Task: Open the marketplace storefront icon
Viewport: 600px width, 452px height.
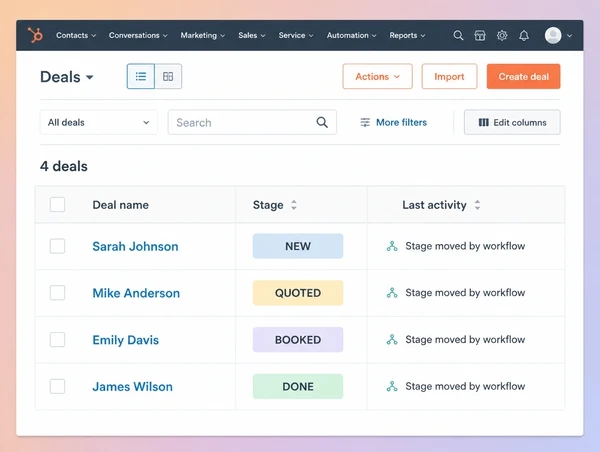Action: click(x=480, y=36)
